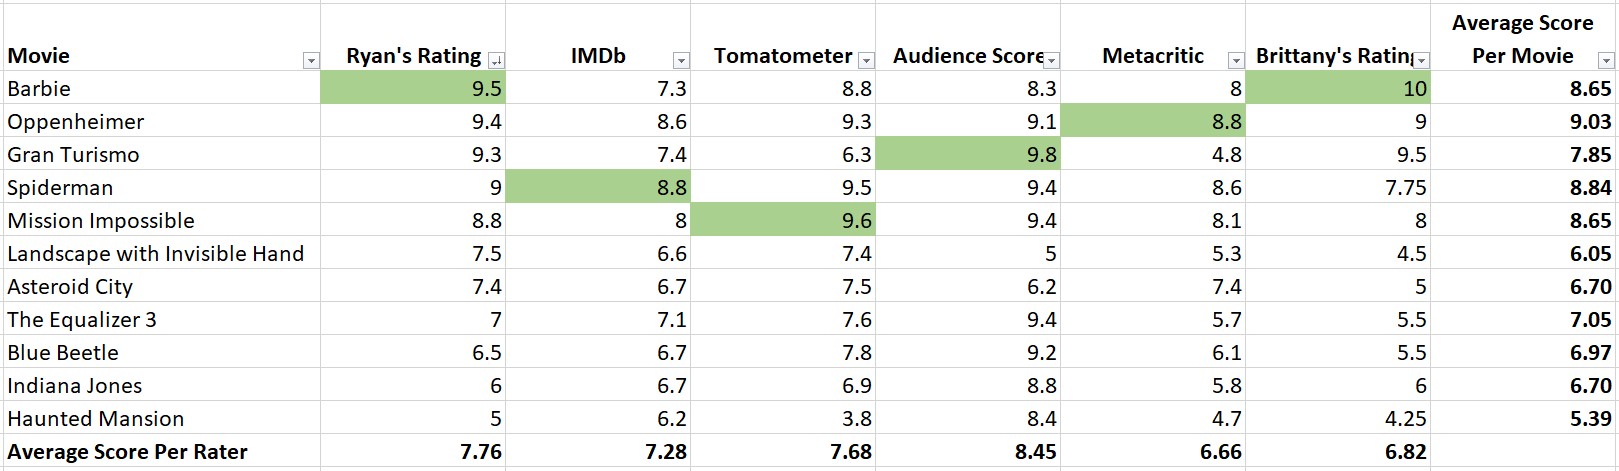Viewport: 1619px width, 471px height.
Task: Select the Oppenheimer movie name cell
Action: click(x=76, y=122)
